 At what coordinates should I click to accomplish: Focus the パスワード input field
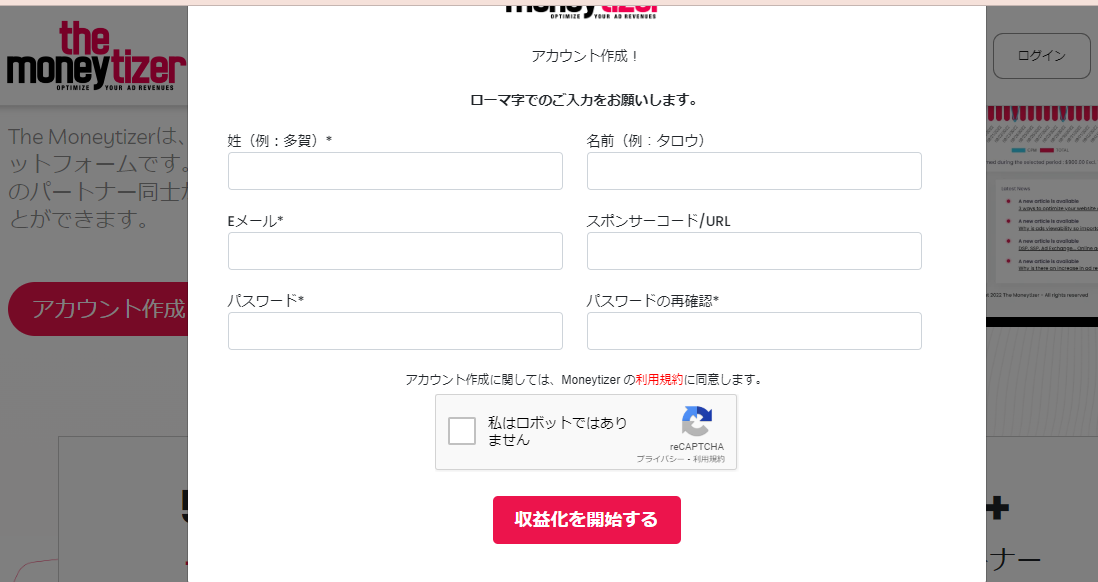395,331
